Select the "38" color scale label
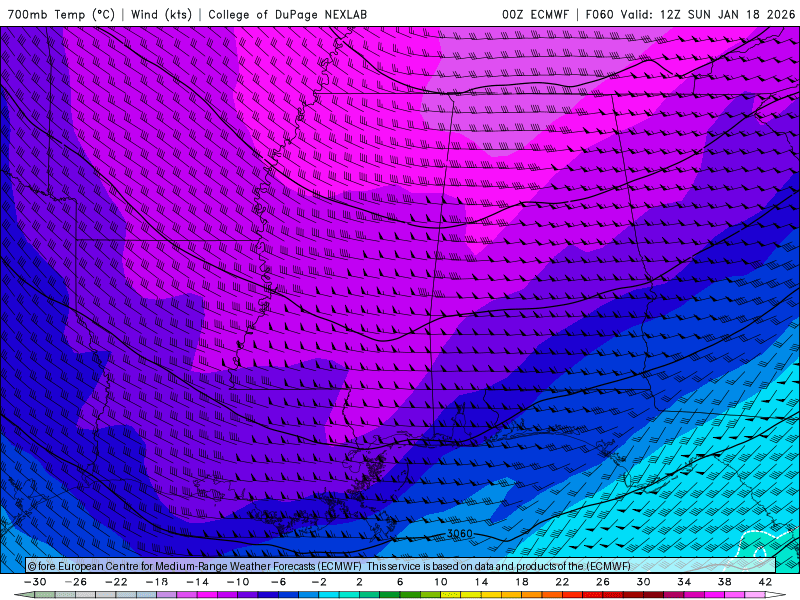 coord(724,582)
